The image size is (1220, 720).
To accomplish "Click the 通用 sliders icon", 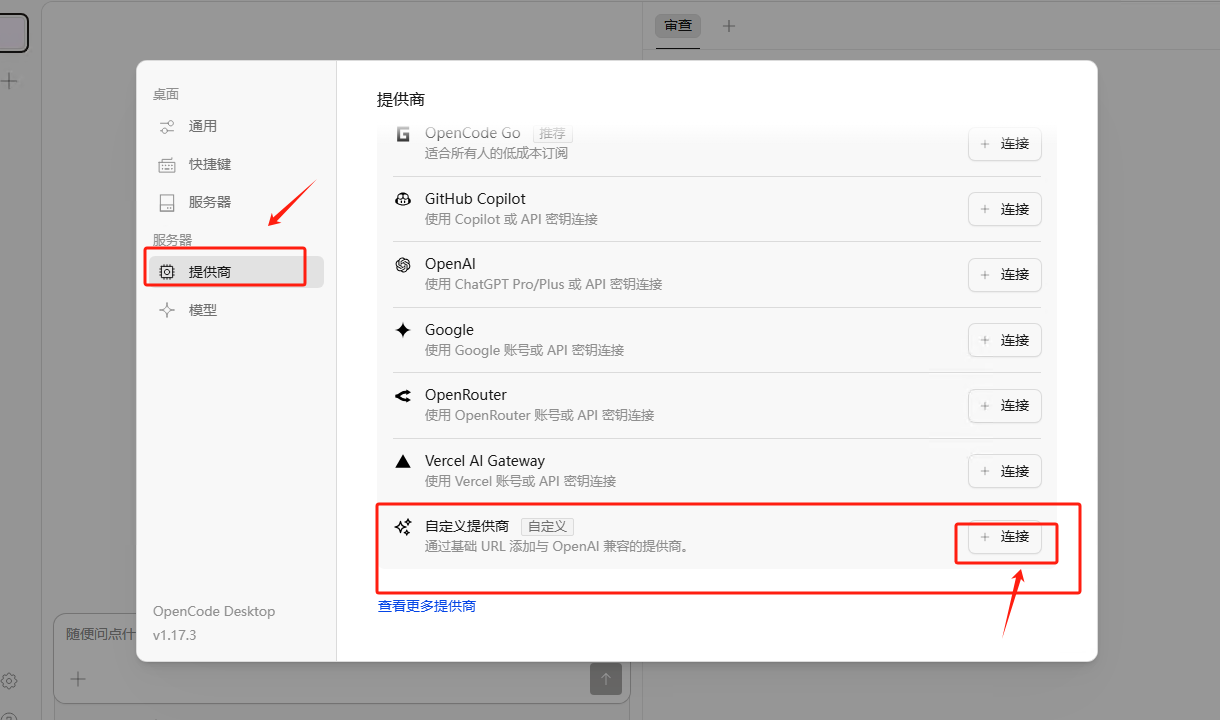I will [x=167, y=127].
